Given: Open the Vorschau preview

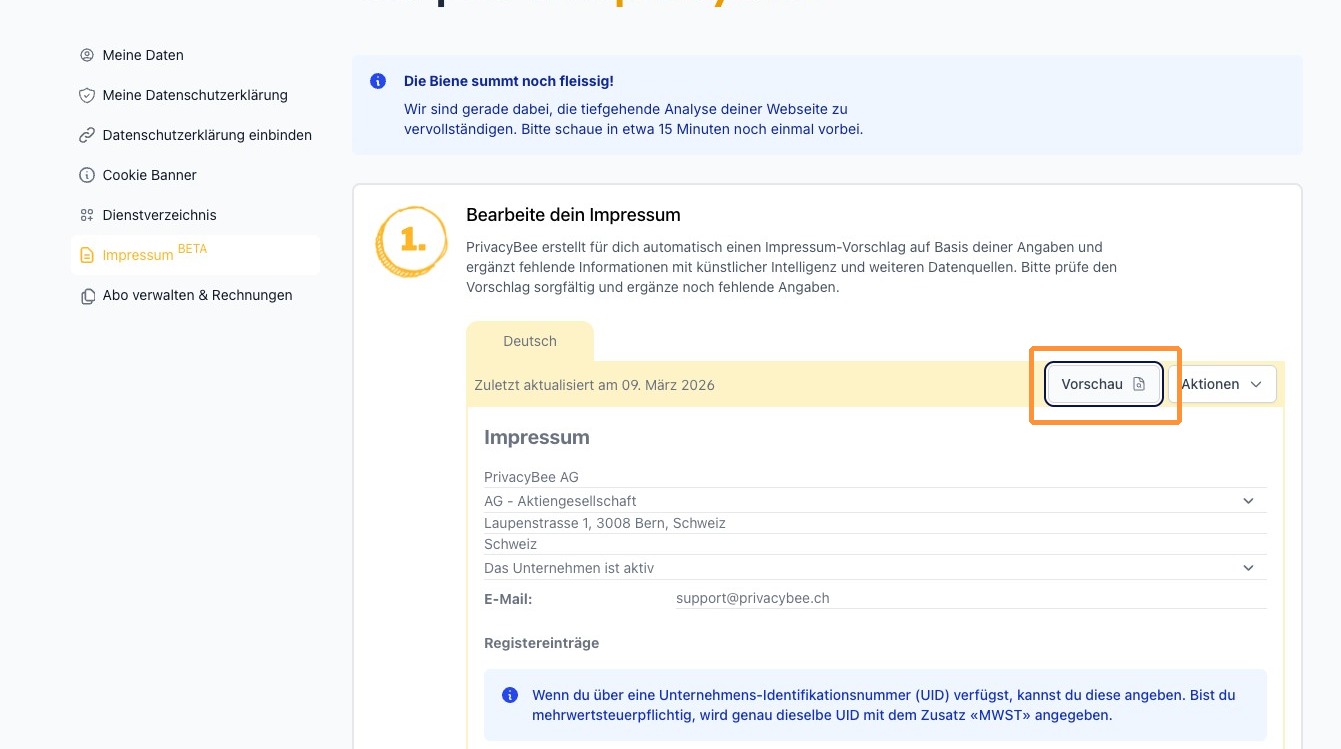Looking at the screenshot, I should click(1104, 384).
